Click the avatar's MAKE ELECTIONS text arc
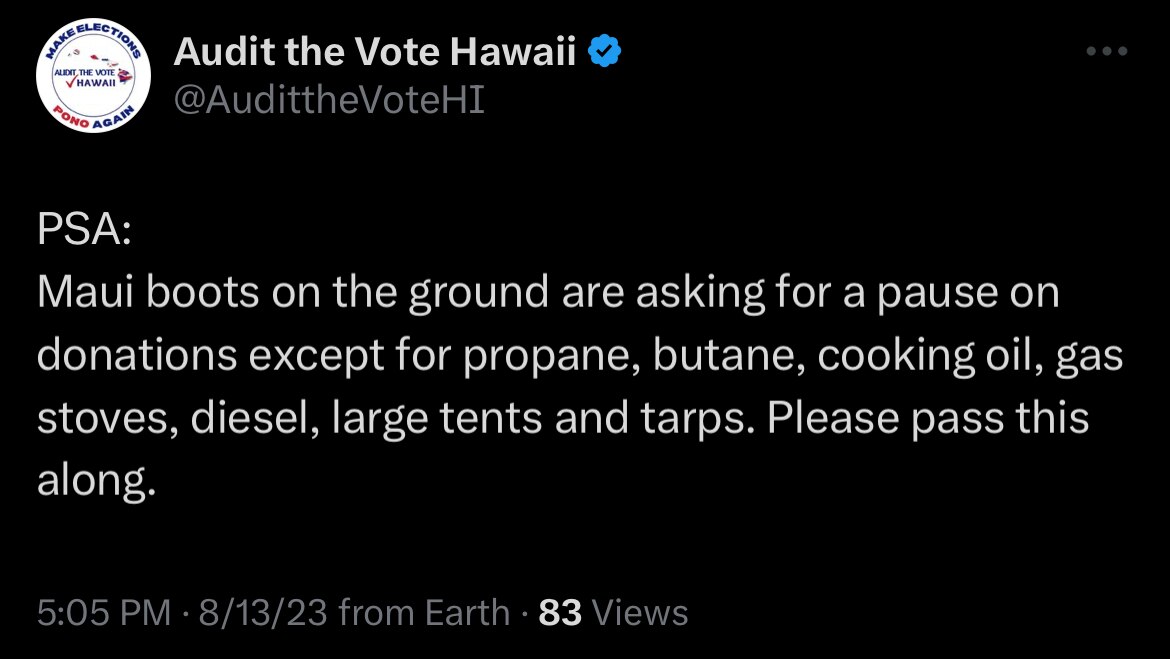Viewport: 1170px width, 659px height. (93, 28)
